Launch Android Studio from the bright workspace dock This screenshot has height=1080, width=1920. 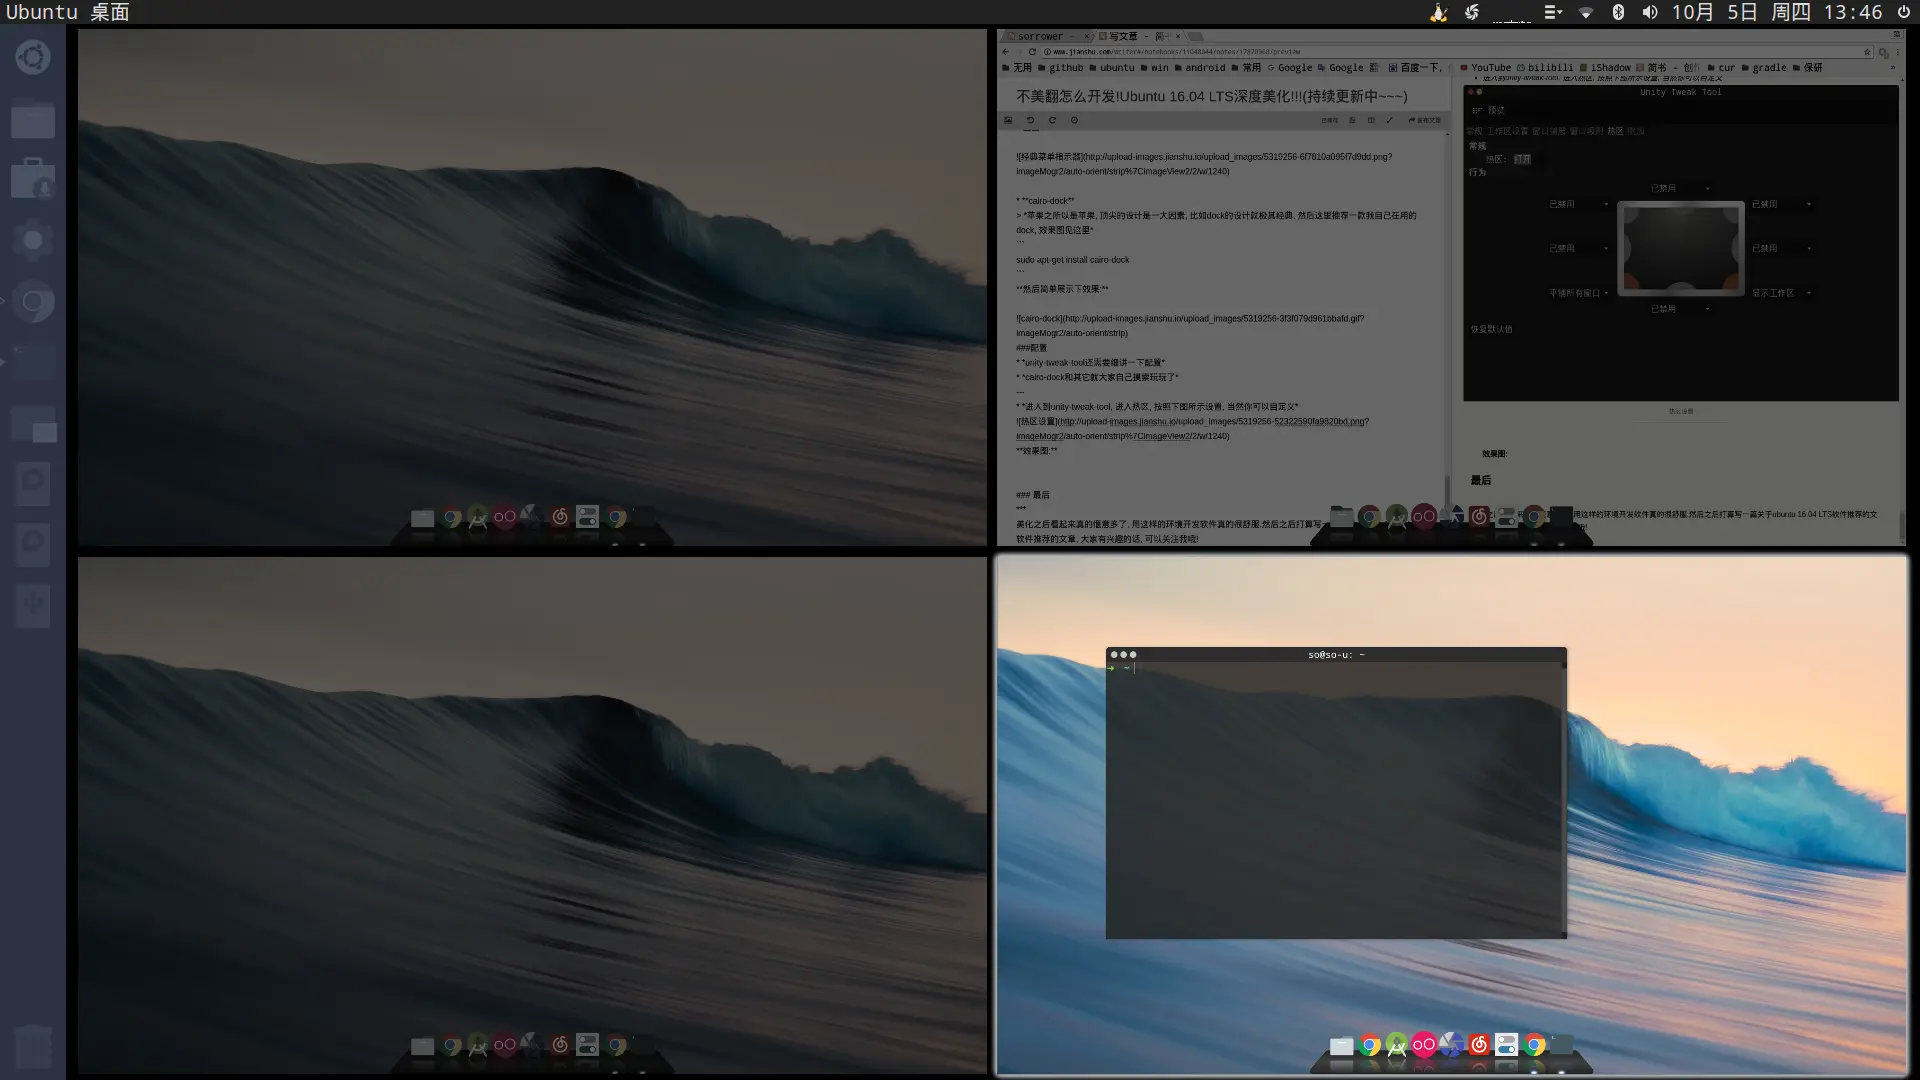tap(1397, 1045)
